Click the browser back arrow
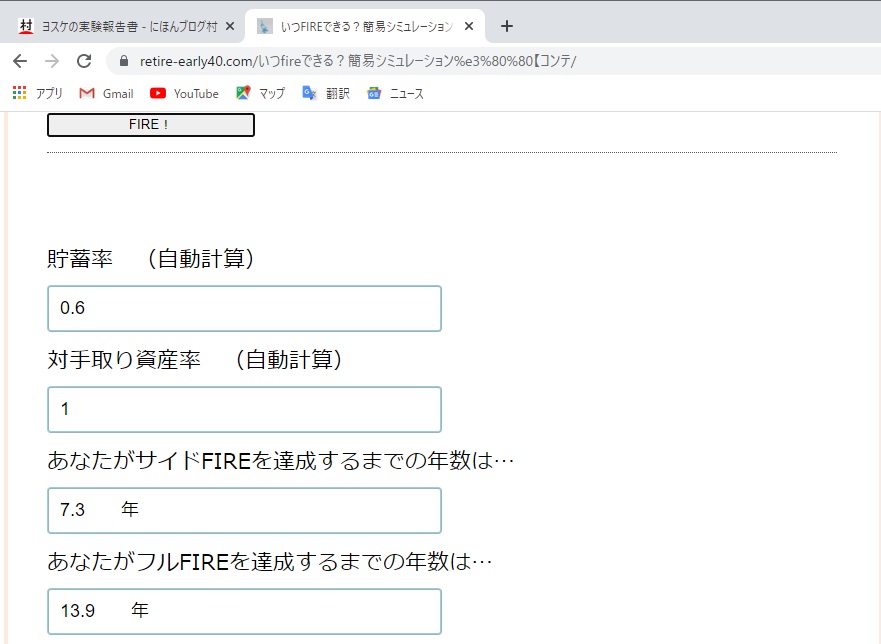This screenshot has height=644, width=881. pos(20,61)
